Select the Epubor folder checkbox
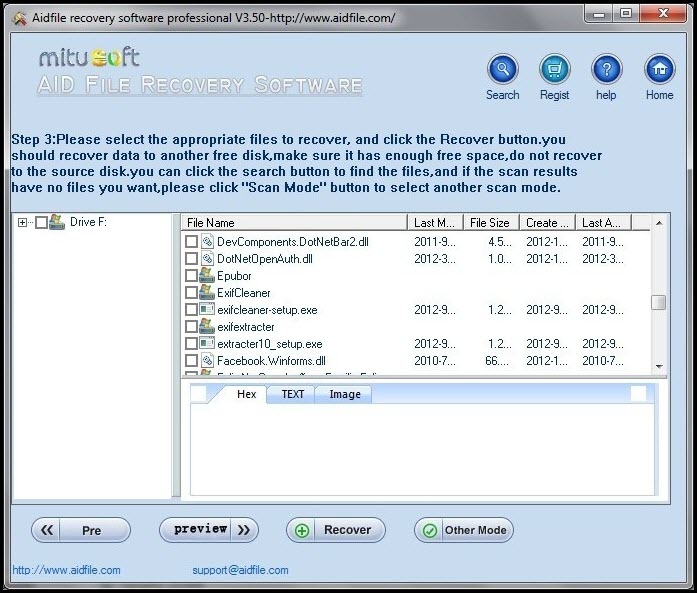Viewport: 697px width, 593px height. click(191, 275)
